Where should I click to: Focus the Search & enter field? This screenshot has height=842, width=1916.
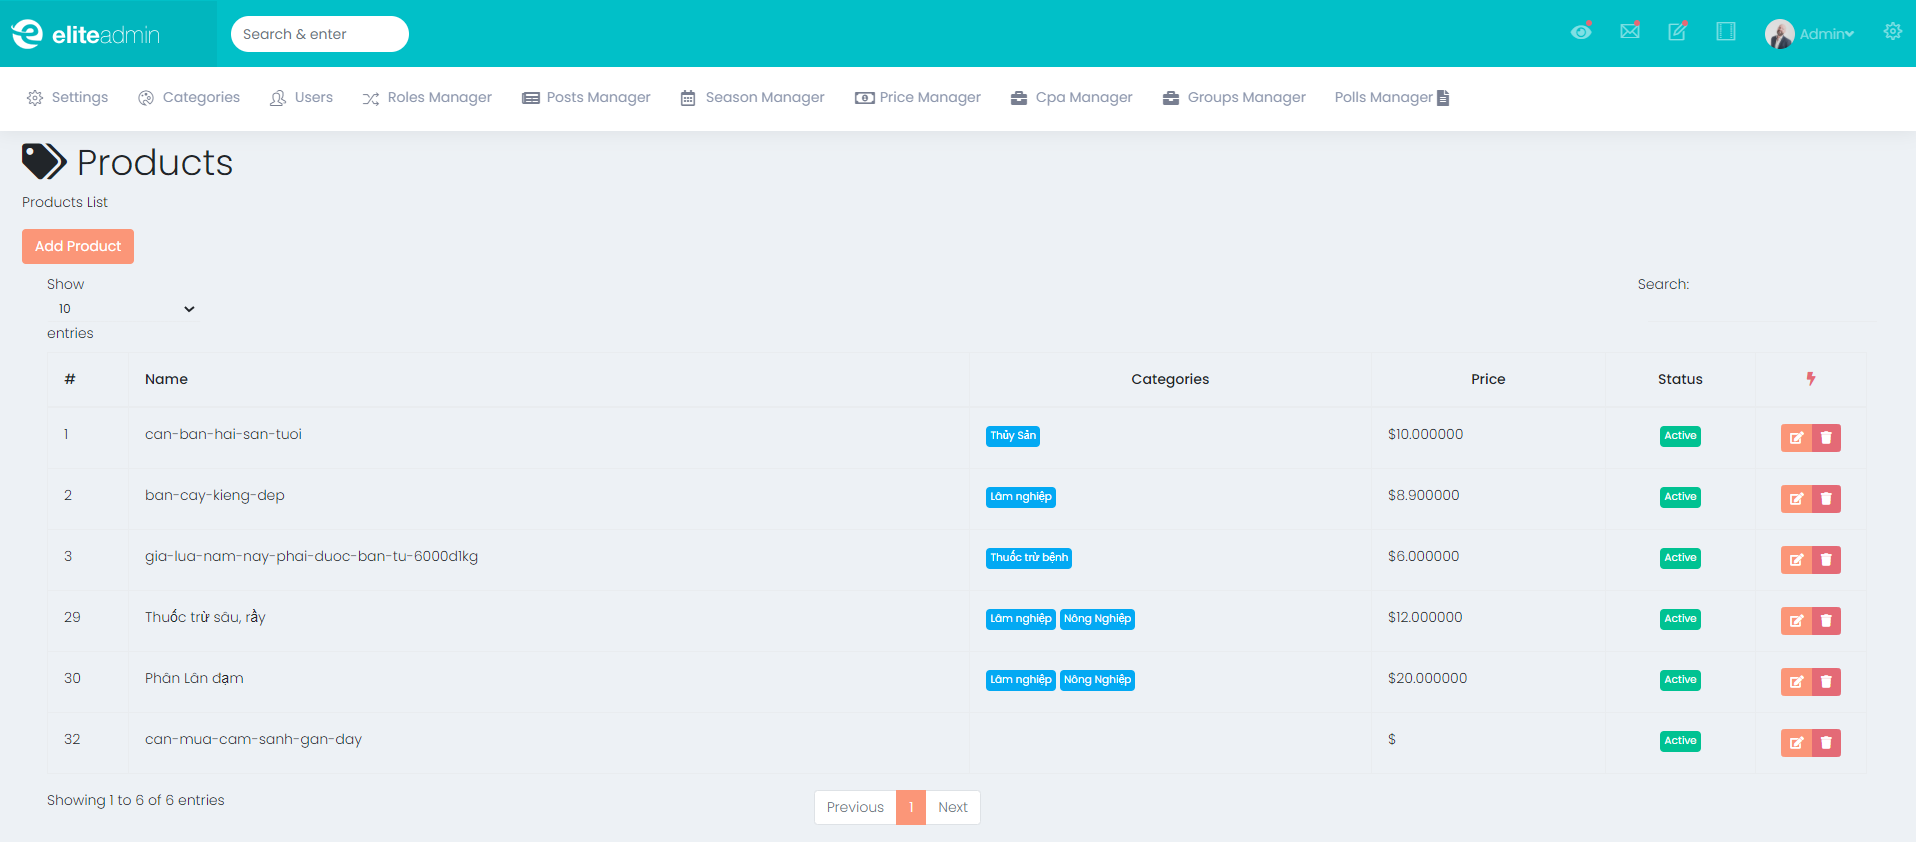click(320, 34)
